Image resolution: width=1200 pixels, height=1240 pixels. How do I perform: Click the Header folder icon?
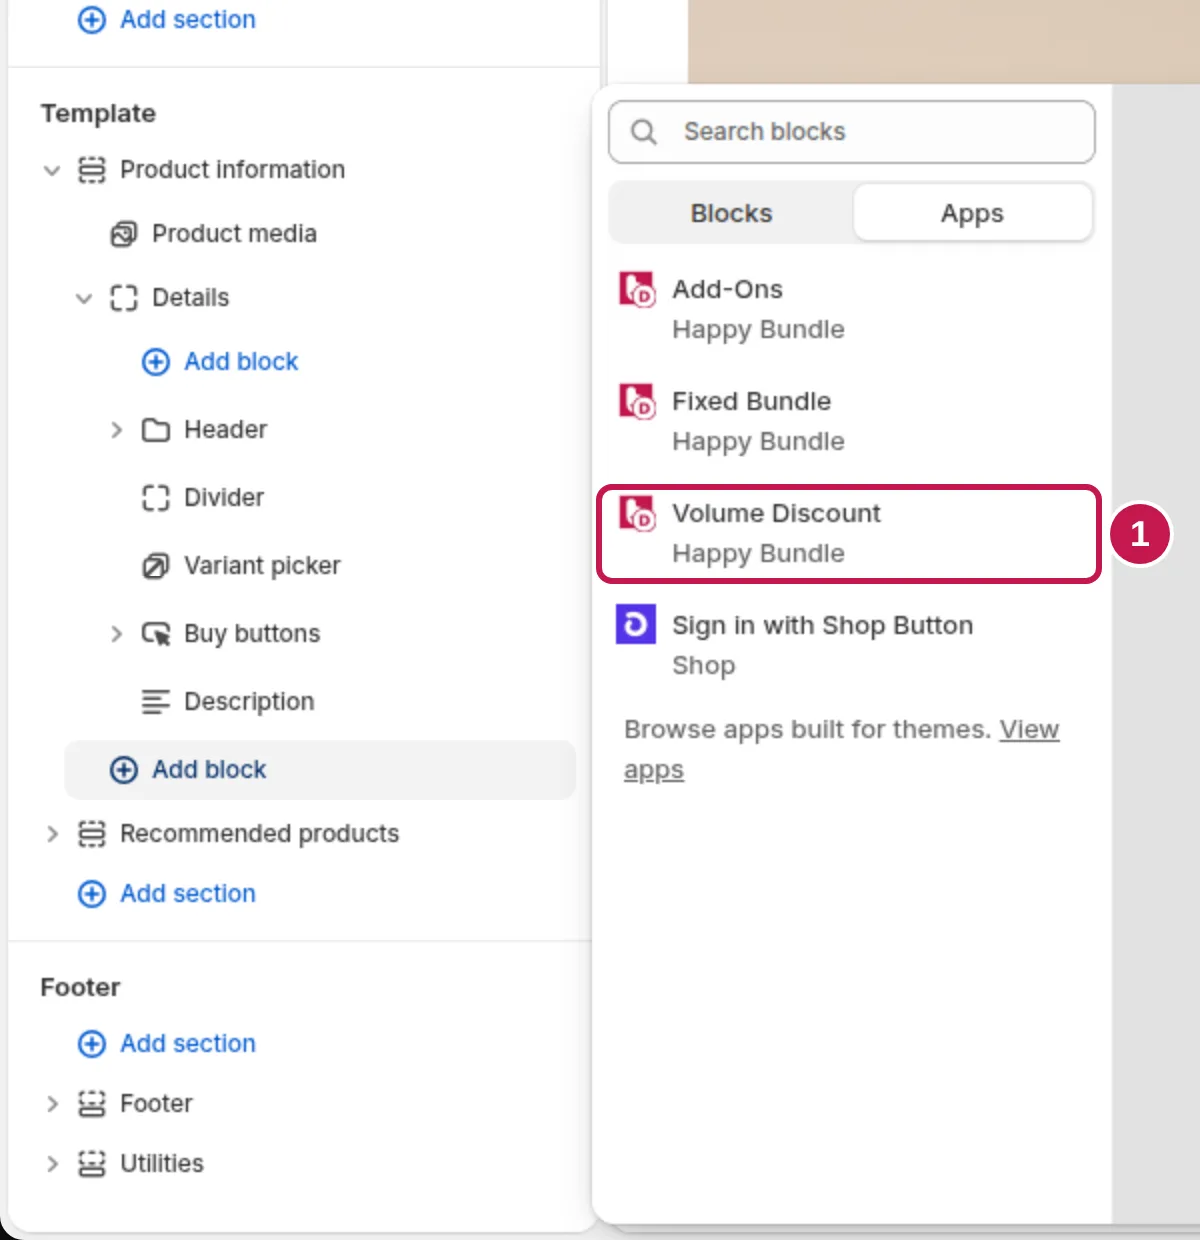coord(155,430)
